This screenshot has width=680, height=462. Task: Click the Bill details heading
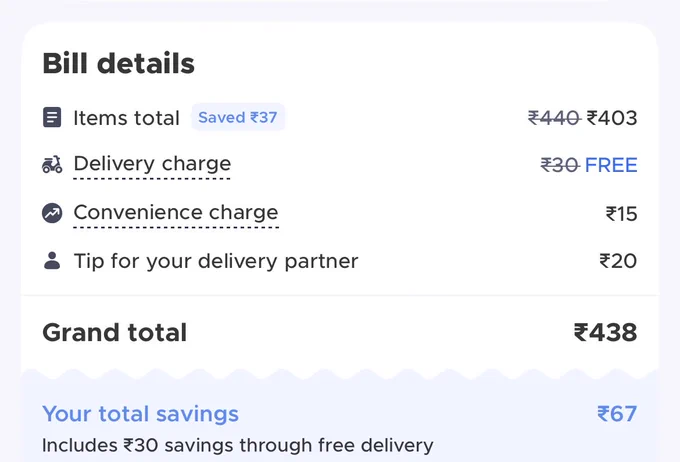(118, 63)
